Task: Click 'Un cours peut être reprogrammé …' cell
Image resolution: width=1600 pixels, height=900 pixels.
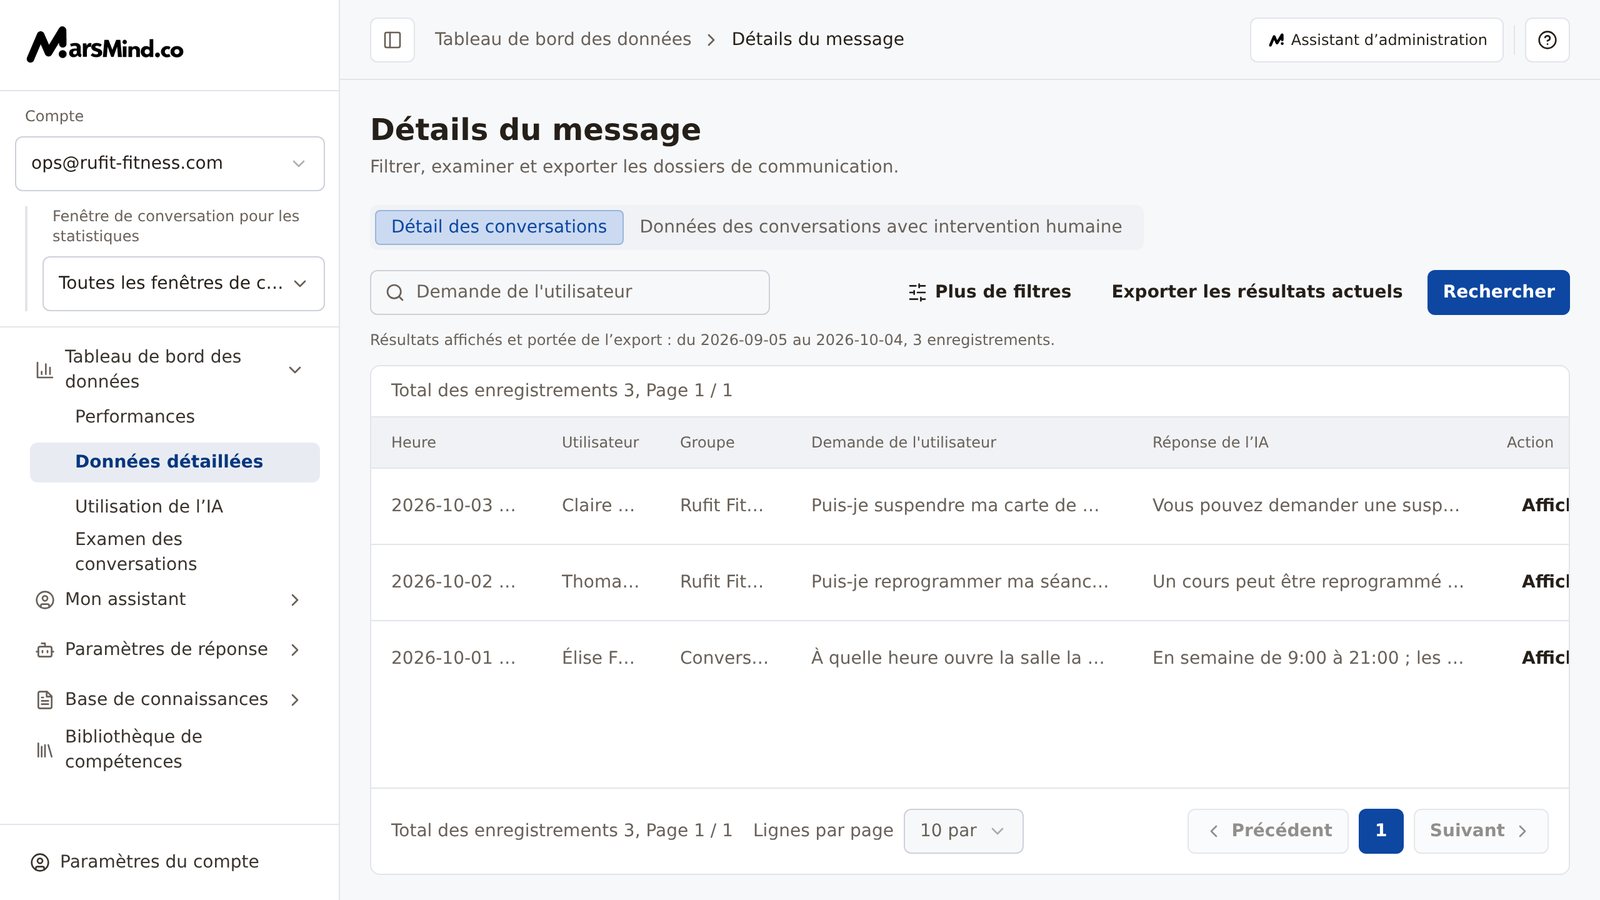Action: click(x=1308, y=582)
